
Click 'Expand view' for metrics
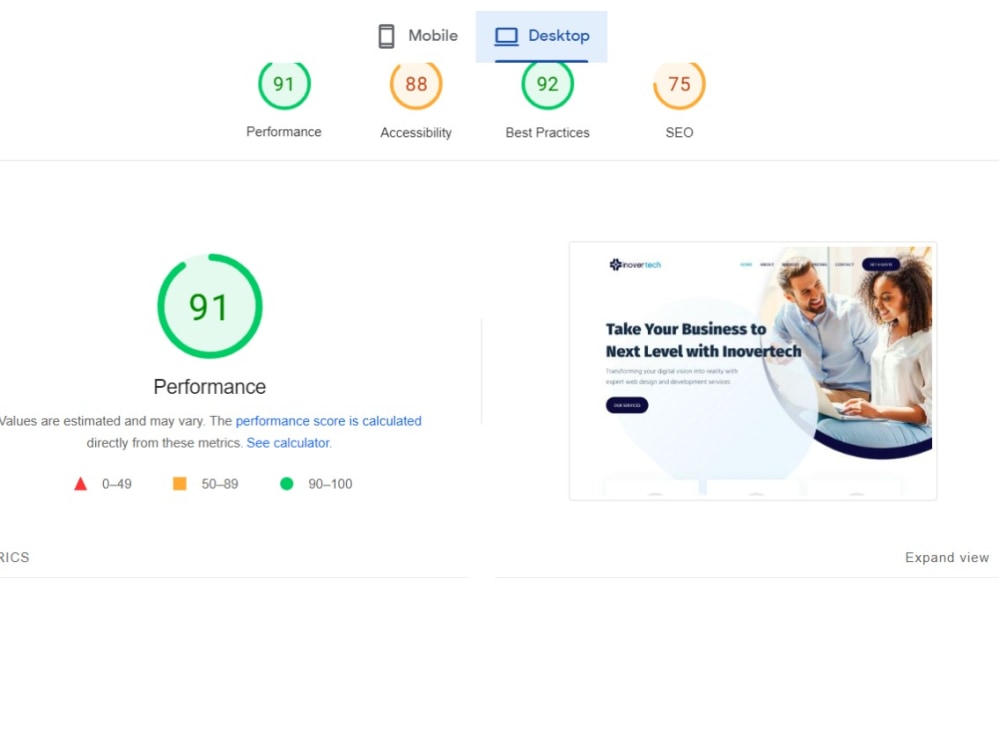(947, 557)
